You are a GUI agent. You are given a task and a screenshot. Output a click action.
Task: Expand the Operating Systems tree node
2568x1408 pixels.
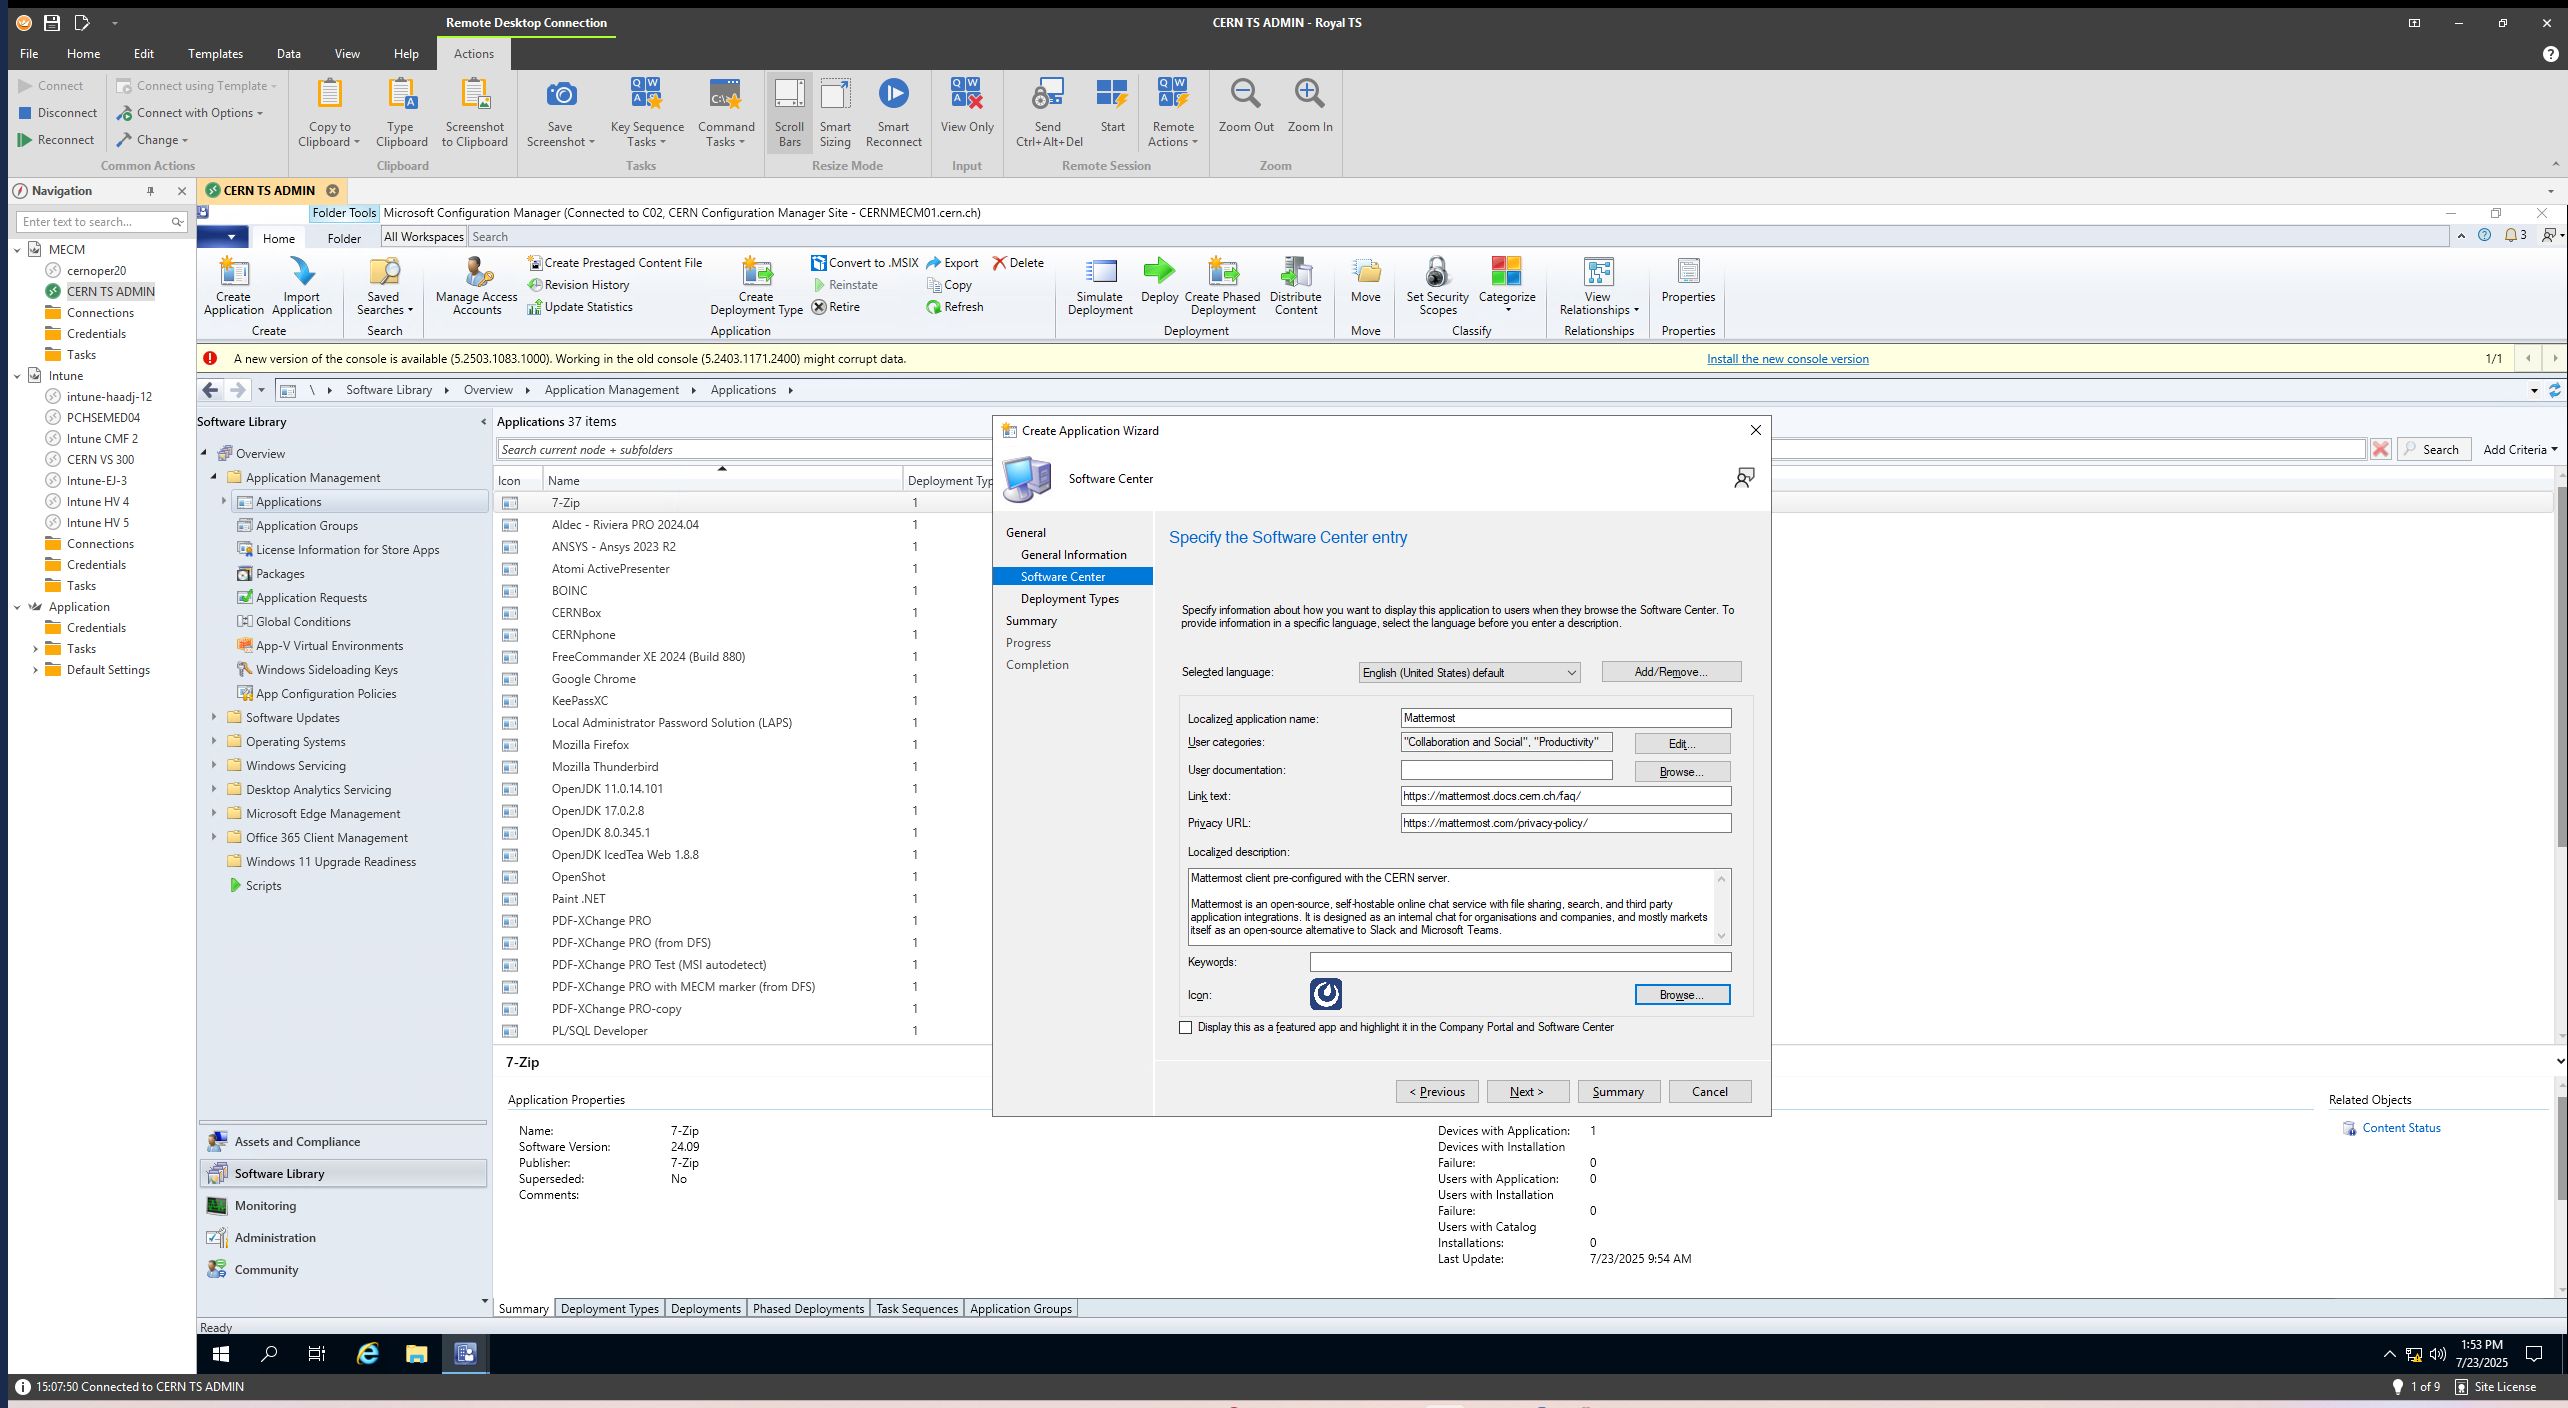[214, 741]
